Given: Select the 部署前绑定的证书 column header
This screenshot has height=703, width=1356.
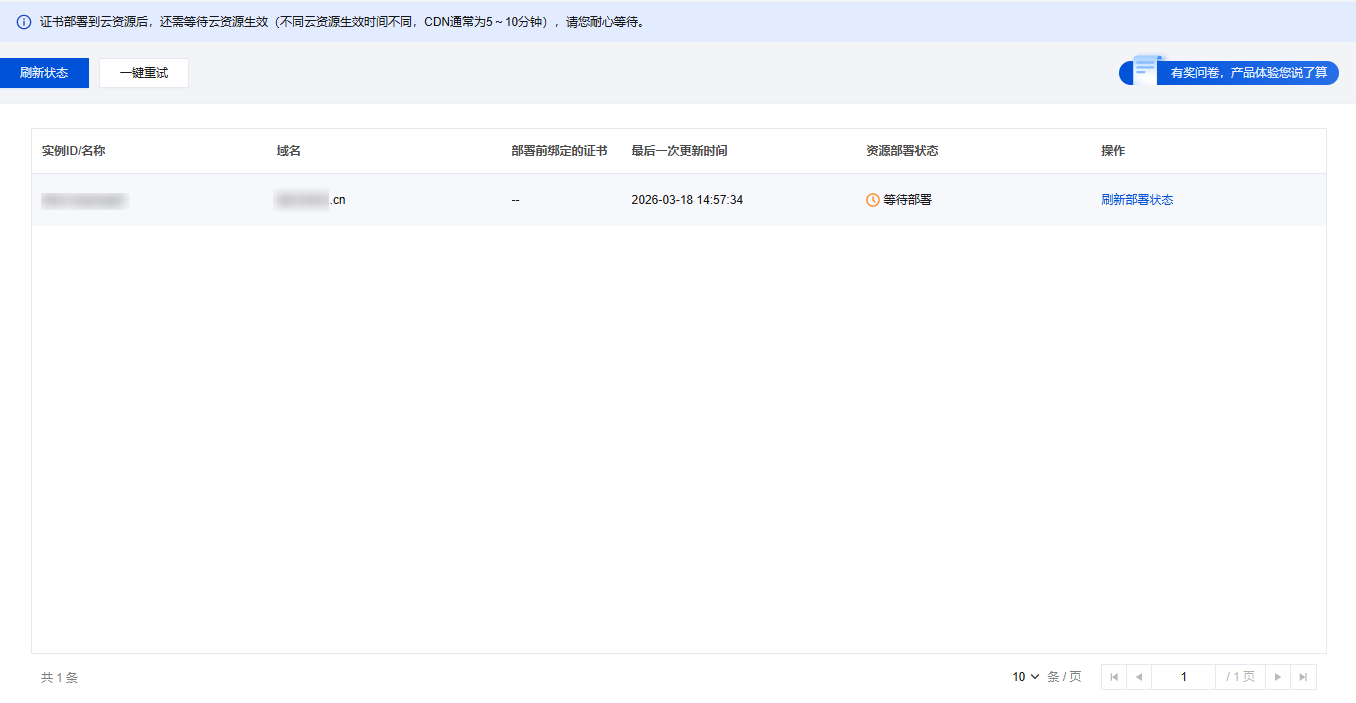Looking at the screenshot, I should [x=559, y=151].
